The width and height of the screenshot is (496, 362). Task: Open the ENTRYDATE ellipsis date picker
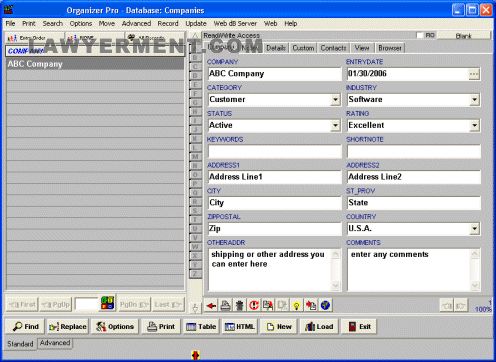point(474,74)
